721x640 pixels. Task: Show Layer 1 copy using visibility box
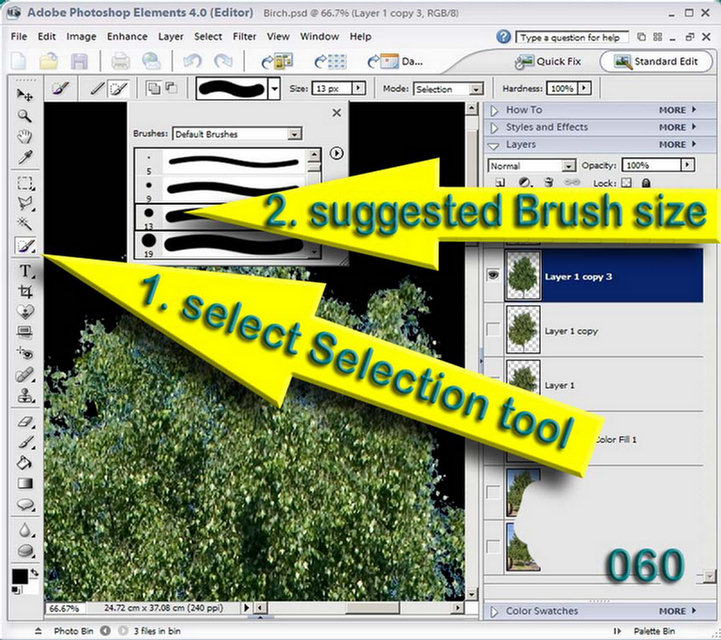[x=493, y=329]
